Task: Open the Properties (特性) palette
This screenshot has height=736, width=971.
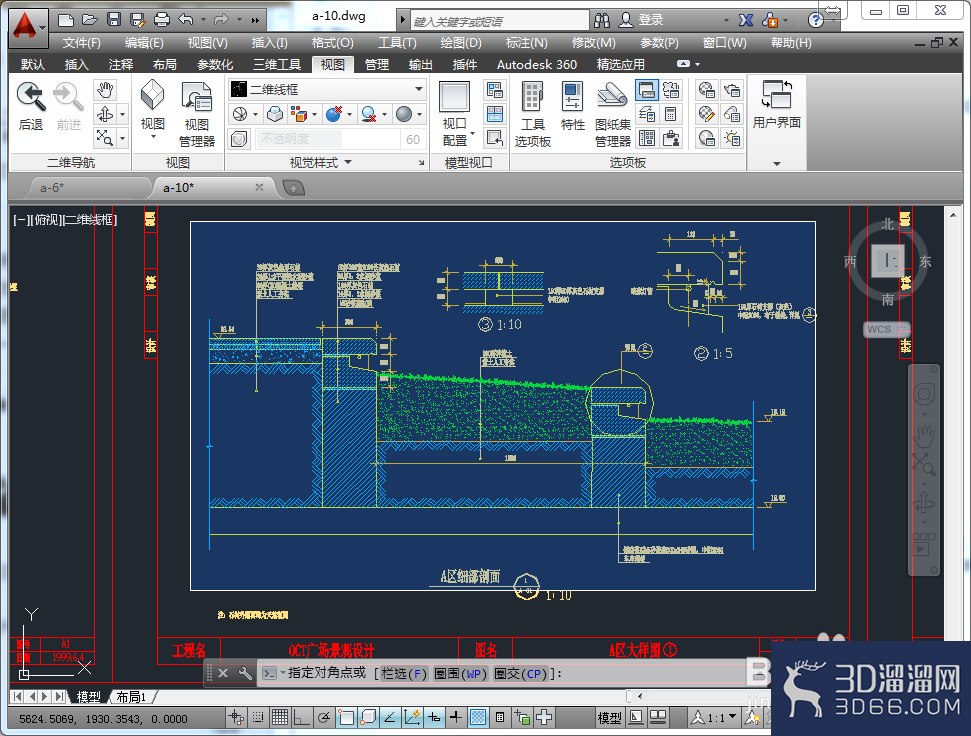Action: pyautogui.click(x=572, y=106)
